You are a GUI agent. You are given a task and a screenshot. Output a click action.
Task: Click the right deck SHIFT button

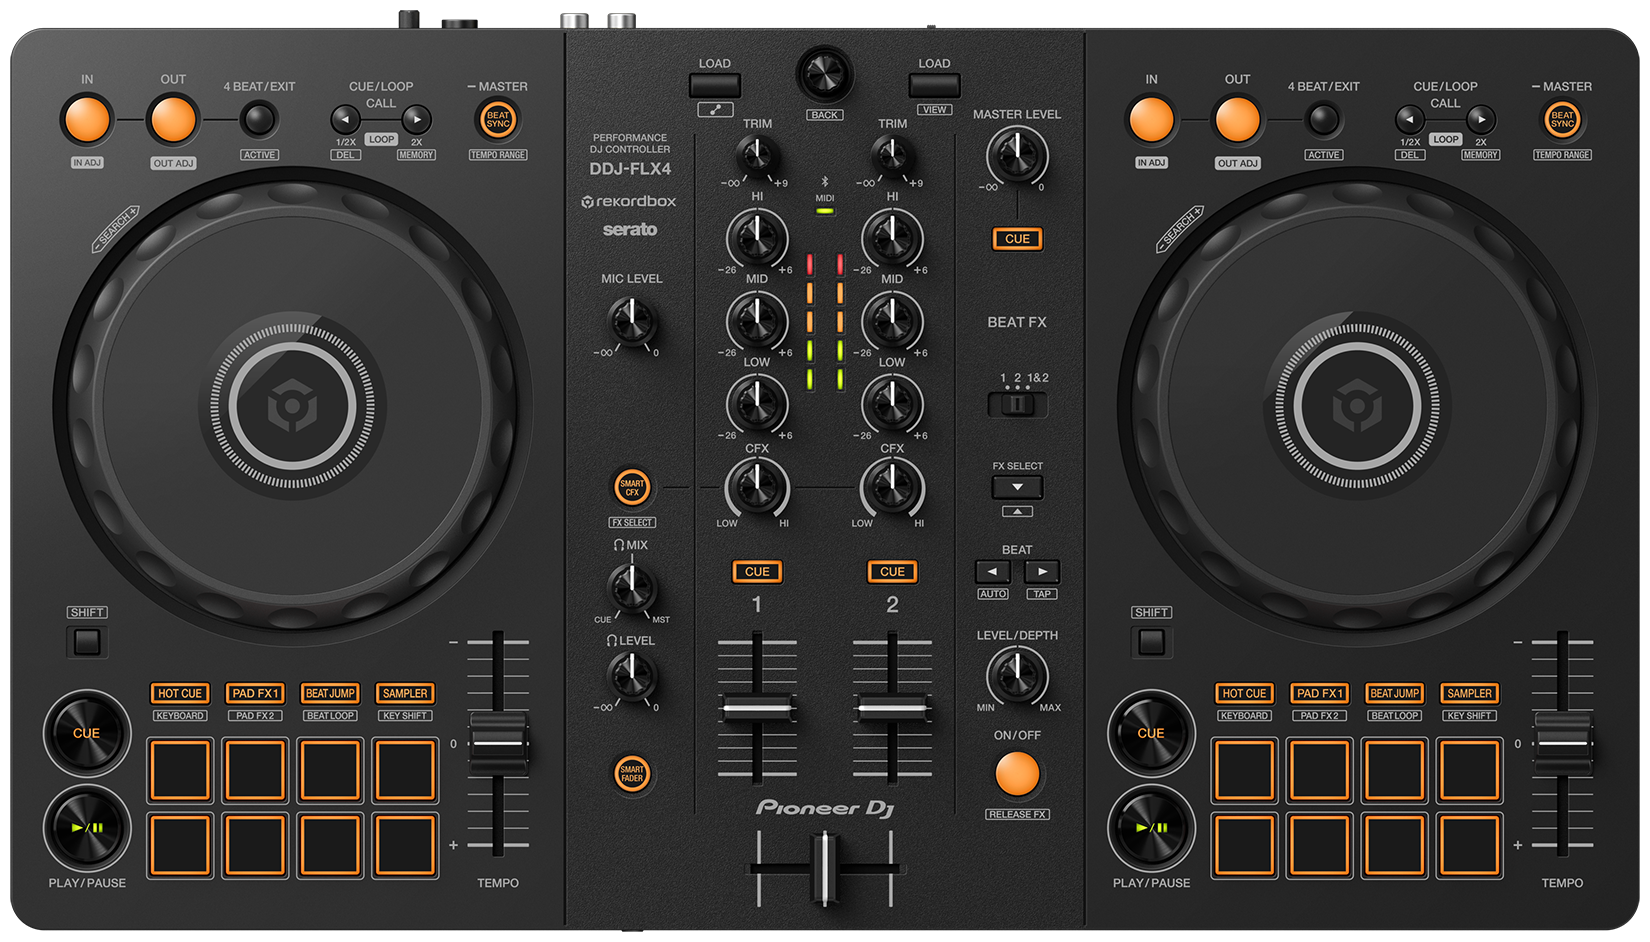(1151, 642)
